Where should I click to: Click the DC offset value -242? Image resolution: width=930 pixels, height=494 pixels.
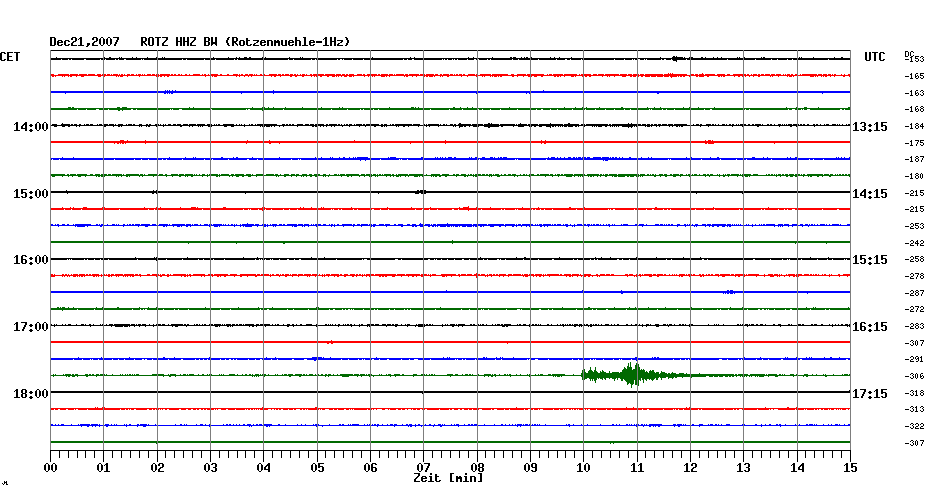pos(915,243)
